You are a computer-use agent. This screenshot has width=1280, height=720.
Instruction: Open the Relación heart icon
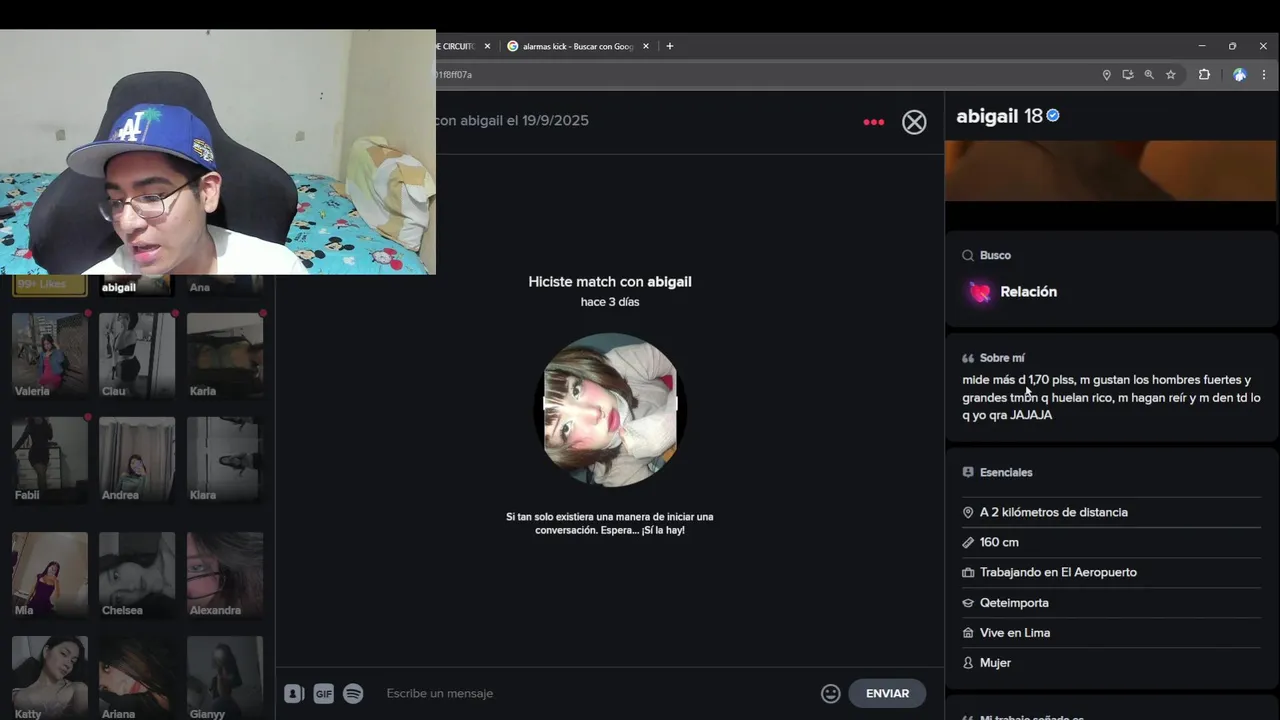click(980, 292)
